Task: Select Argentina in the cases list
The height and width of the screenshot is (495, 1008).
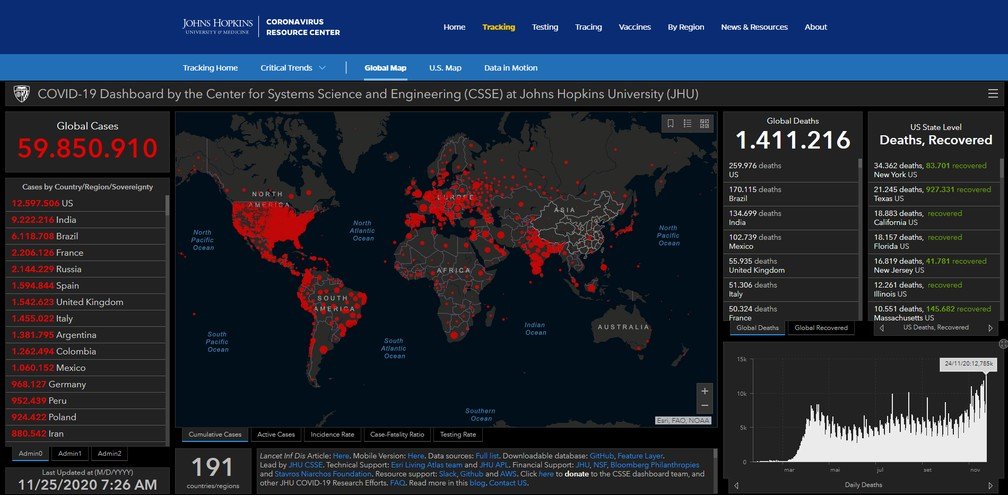Action: 86,335
